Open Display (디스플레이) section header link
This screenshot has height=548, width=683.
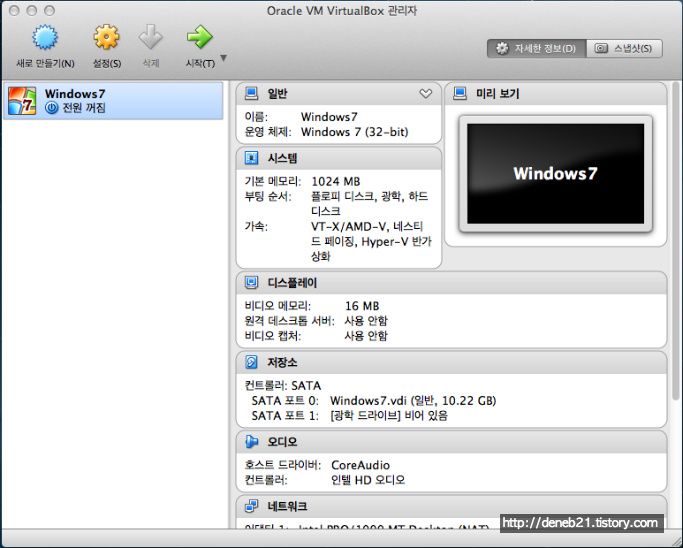tap(292, 283)
